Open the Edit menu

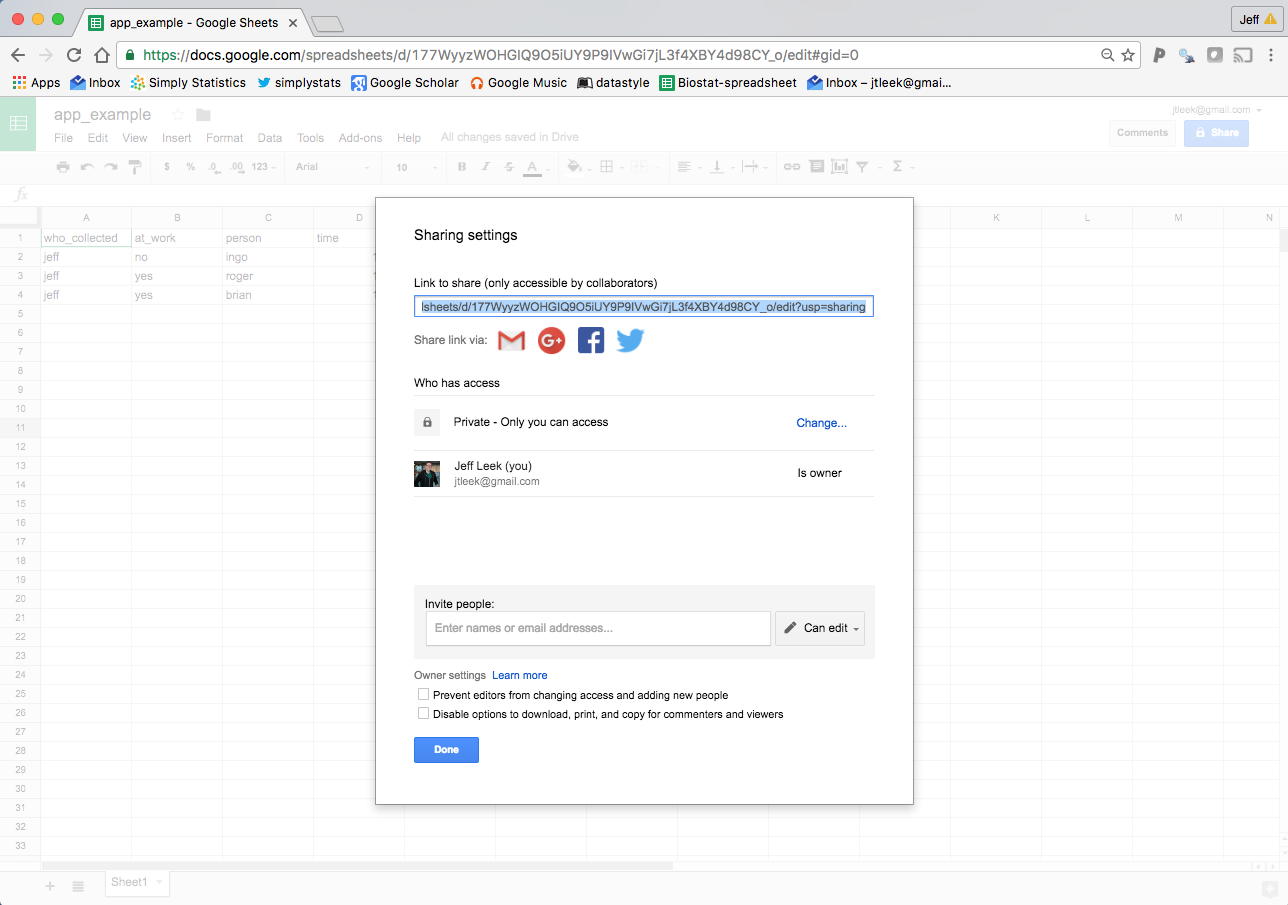[x=97, y=138]
